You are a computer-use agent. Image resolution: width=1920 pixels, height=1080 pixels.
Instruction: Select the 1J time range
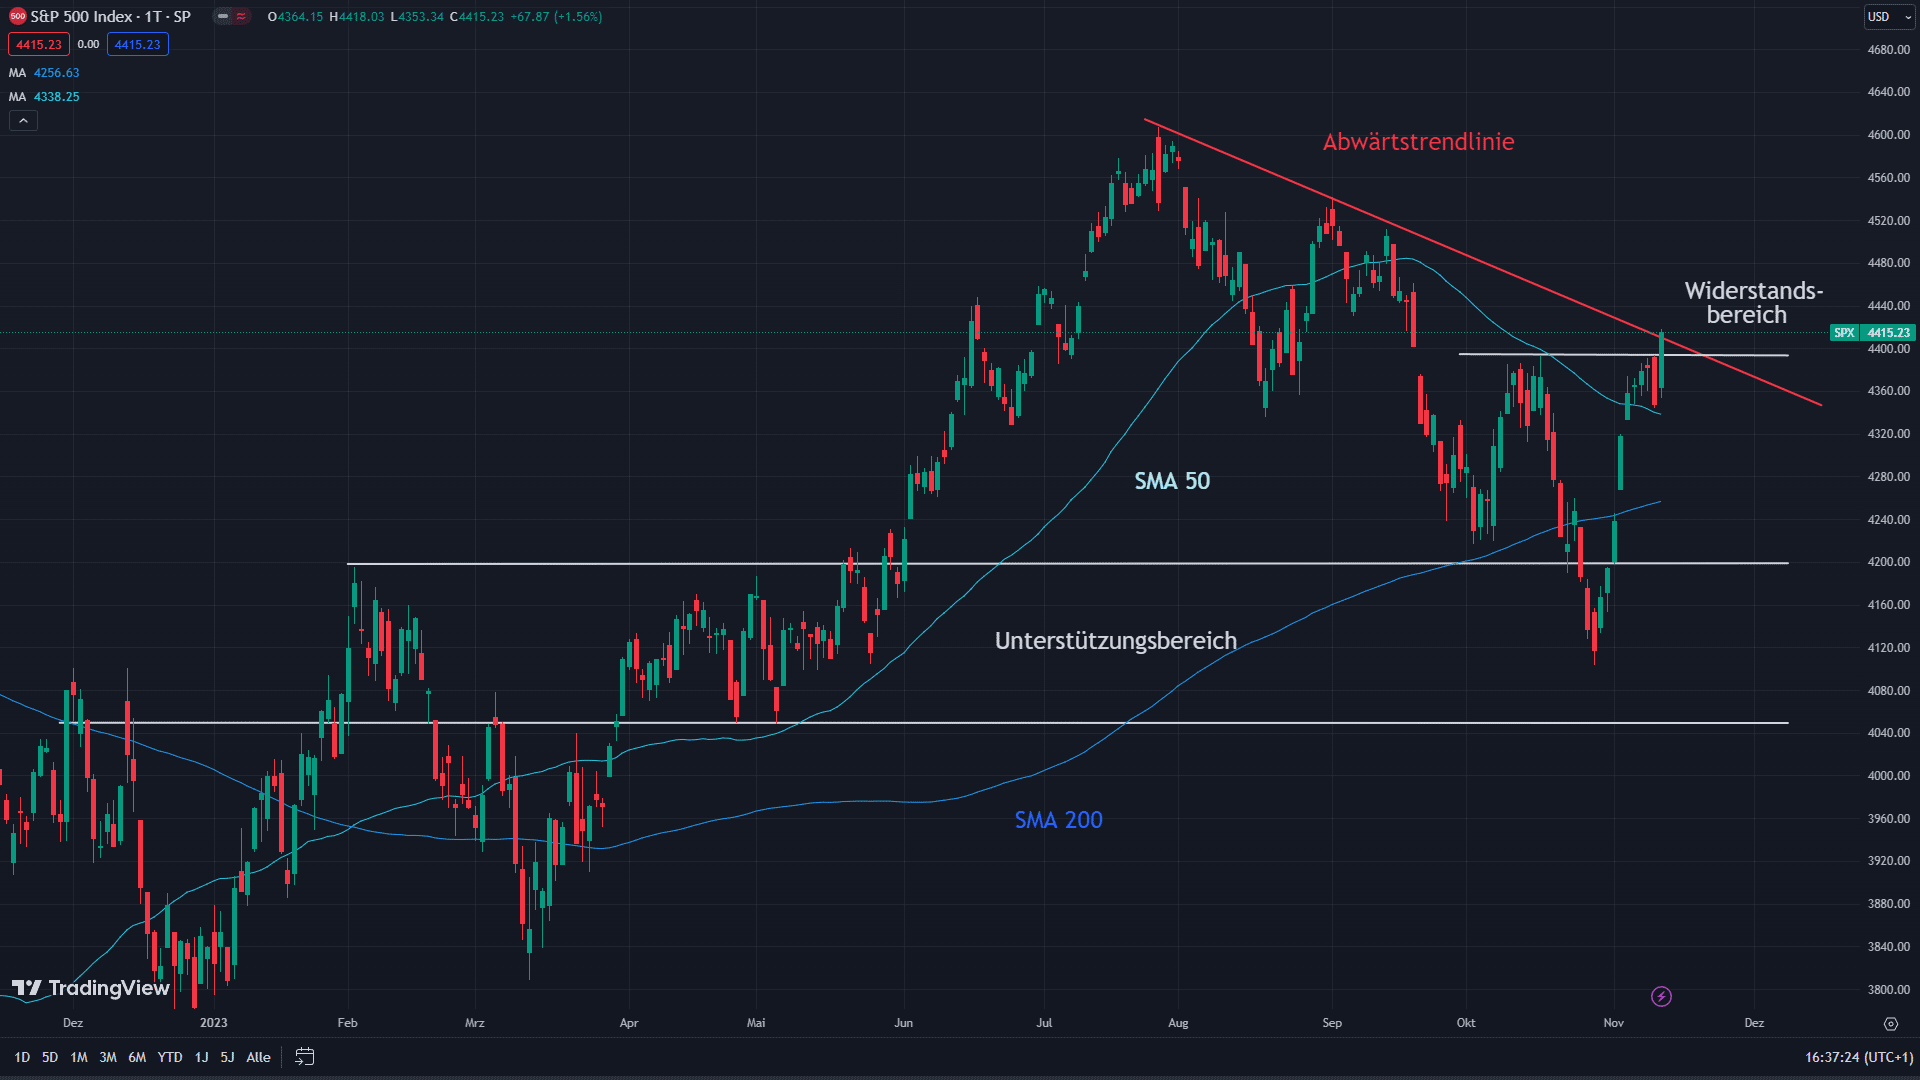click(201, 1057)
